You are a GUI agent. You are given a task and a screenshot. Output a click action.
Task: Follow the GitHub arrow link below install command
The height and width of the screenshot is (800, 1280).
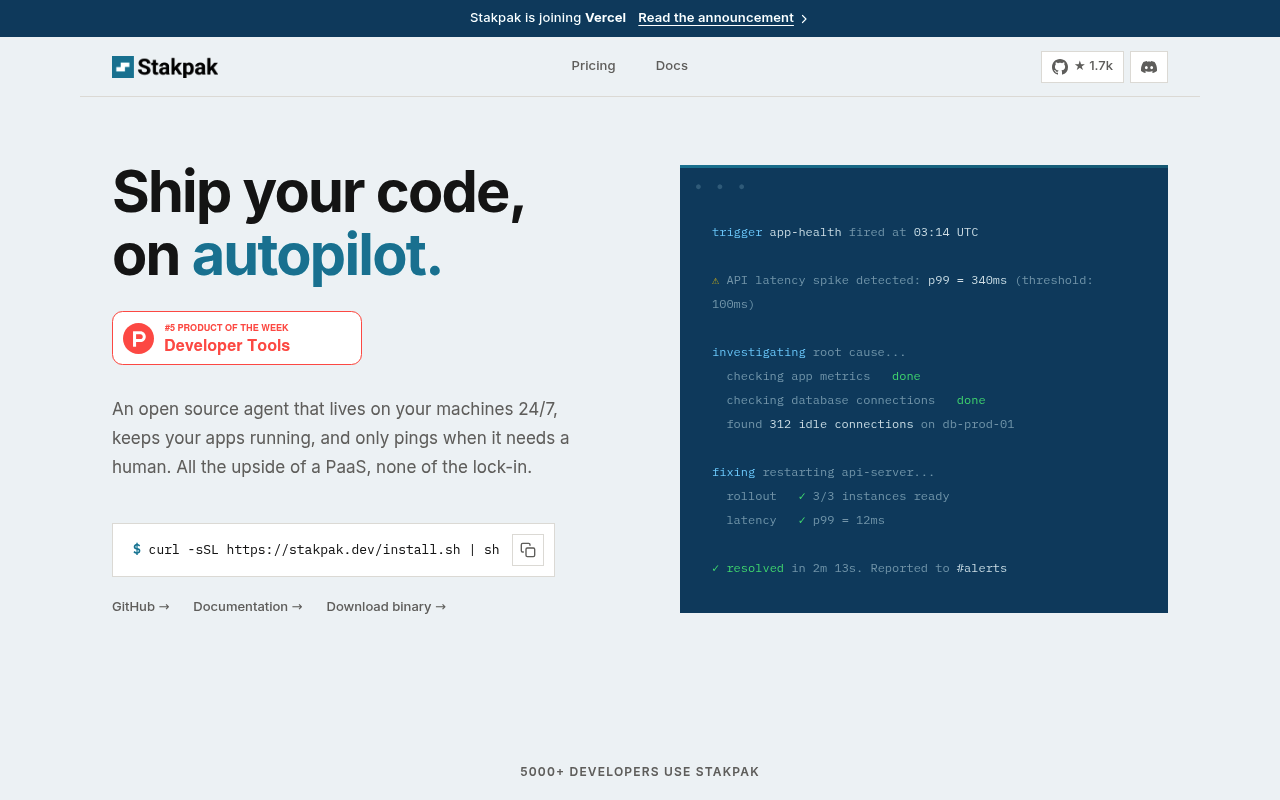141,607
